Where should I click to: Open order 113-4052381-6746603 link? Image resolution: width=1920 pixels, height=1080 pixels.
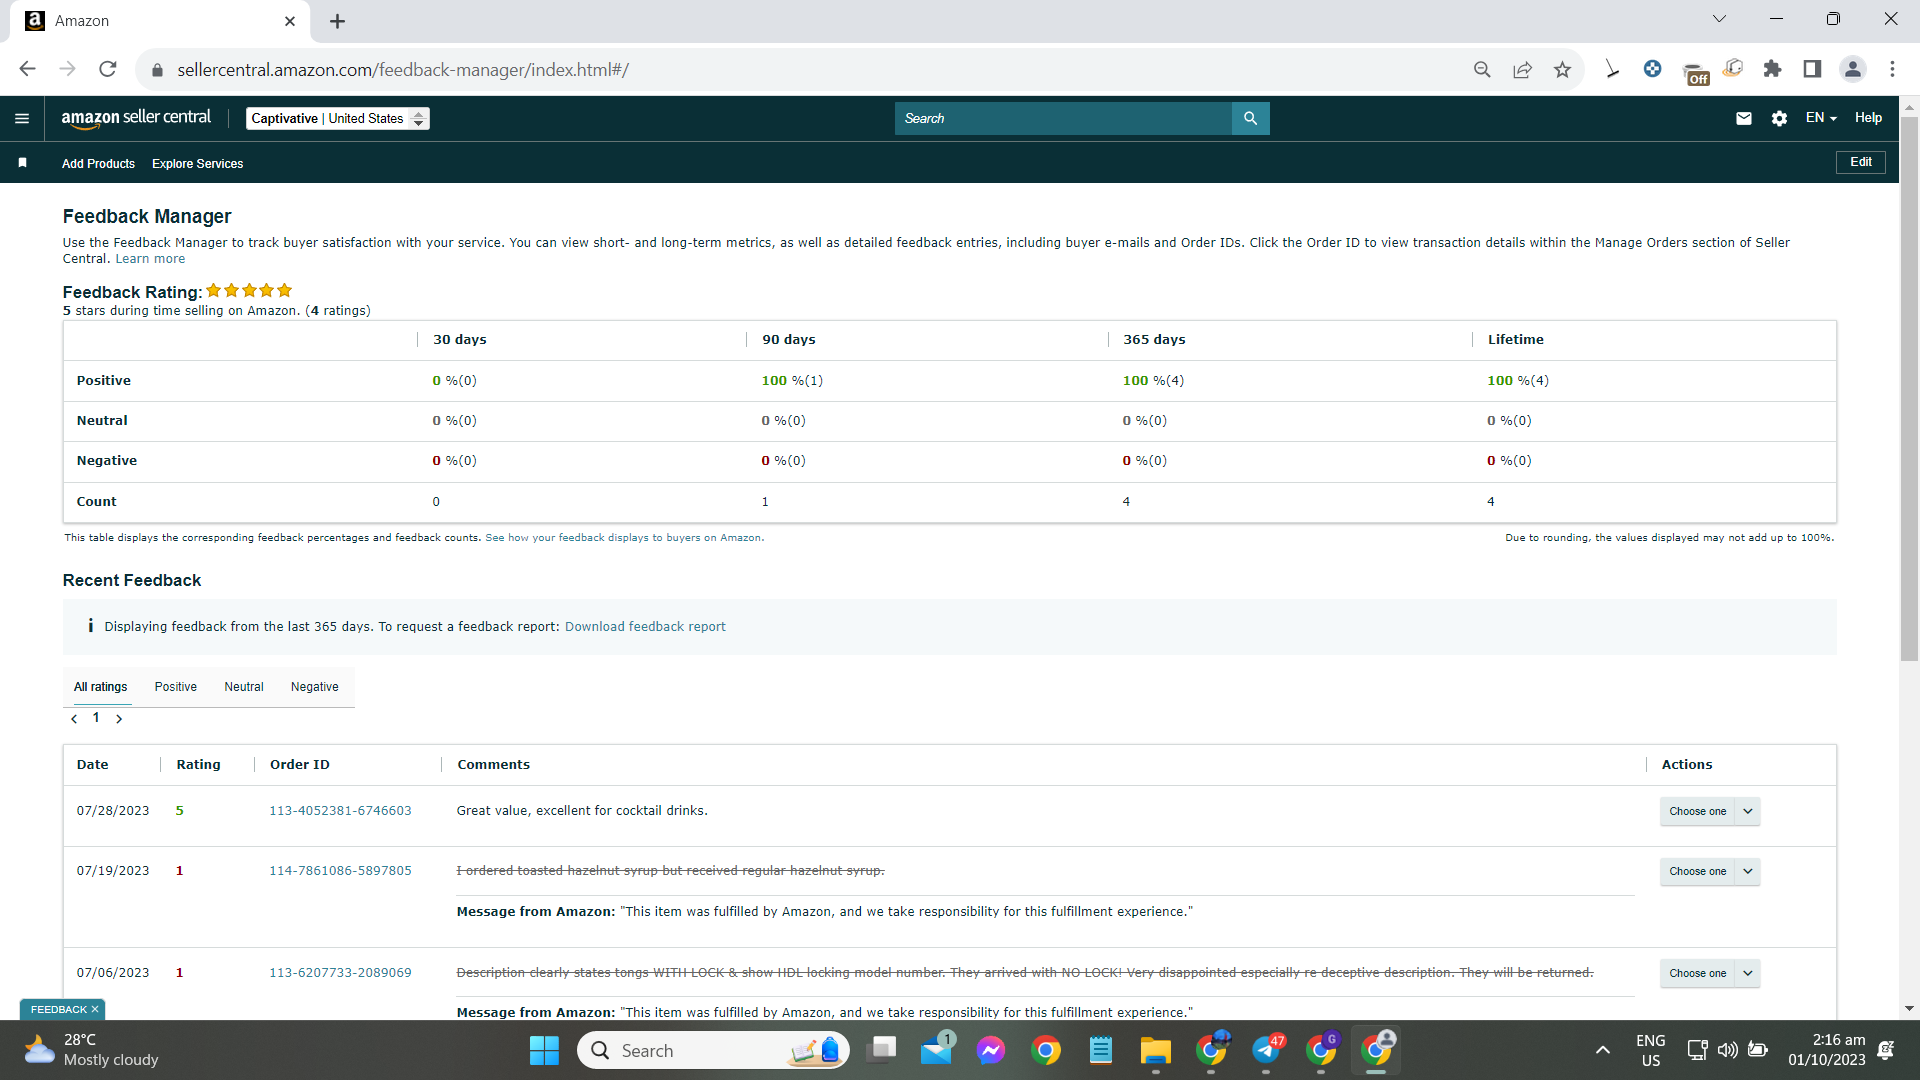340,811
